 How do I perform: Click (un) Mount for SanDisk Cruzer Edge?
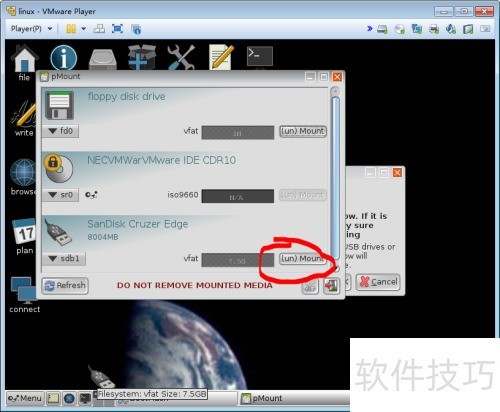tap(303, 259)
